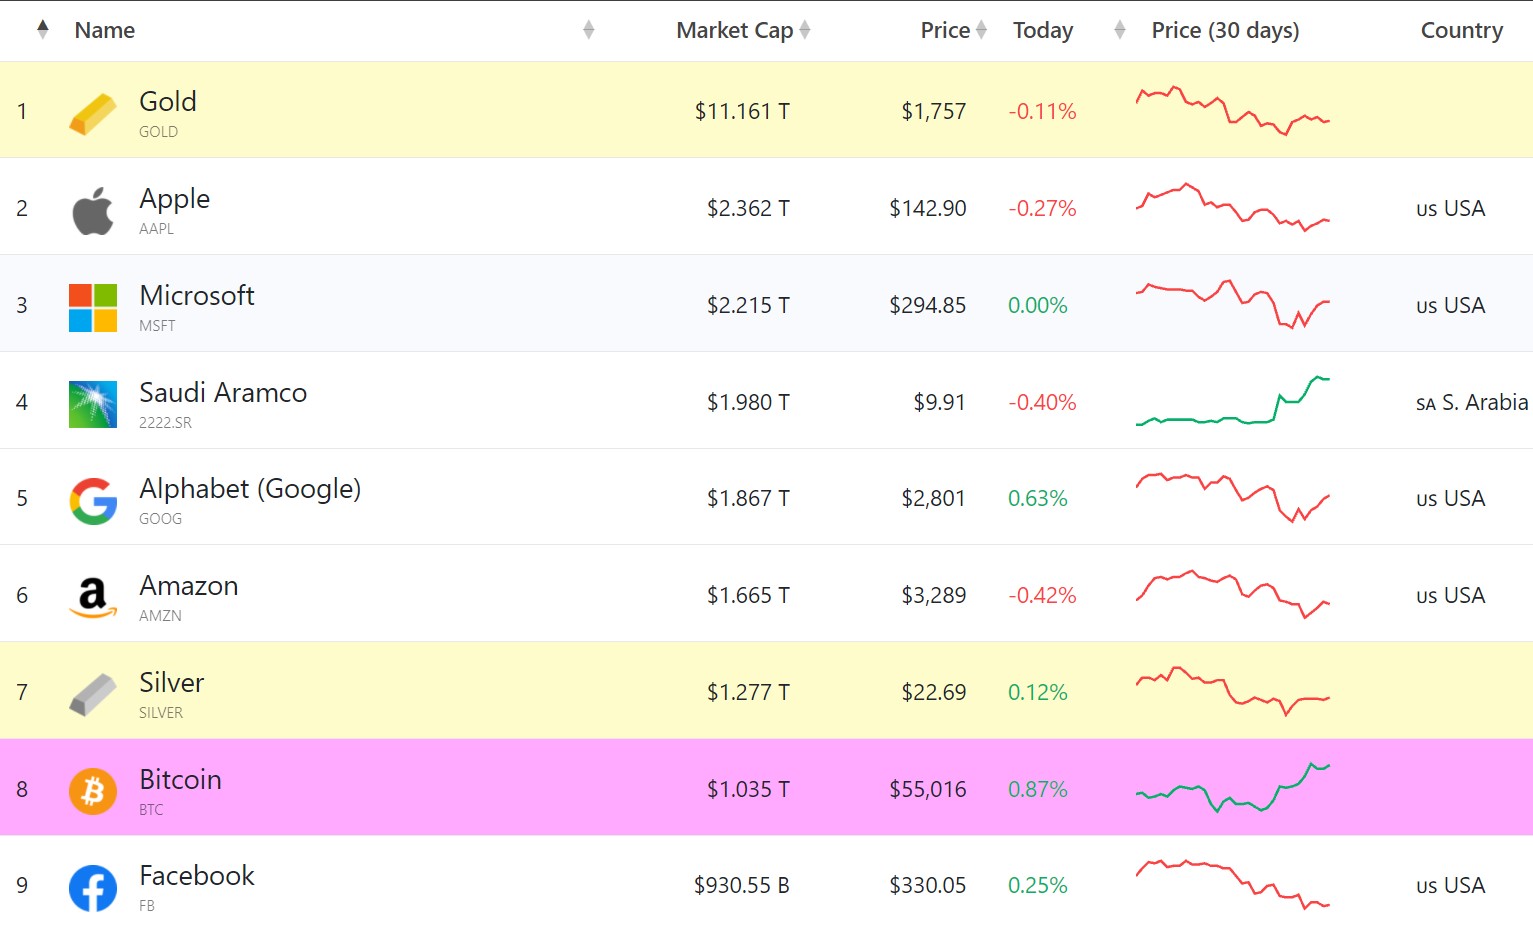The image size is (1533, 930).
Task: View Gold 30-day price chart
Action: [1233, 111]
